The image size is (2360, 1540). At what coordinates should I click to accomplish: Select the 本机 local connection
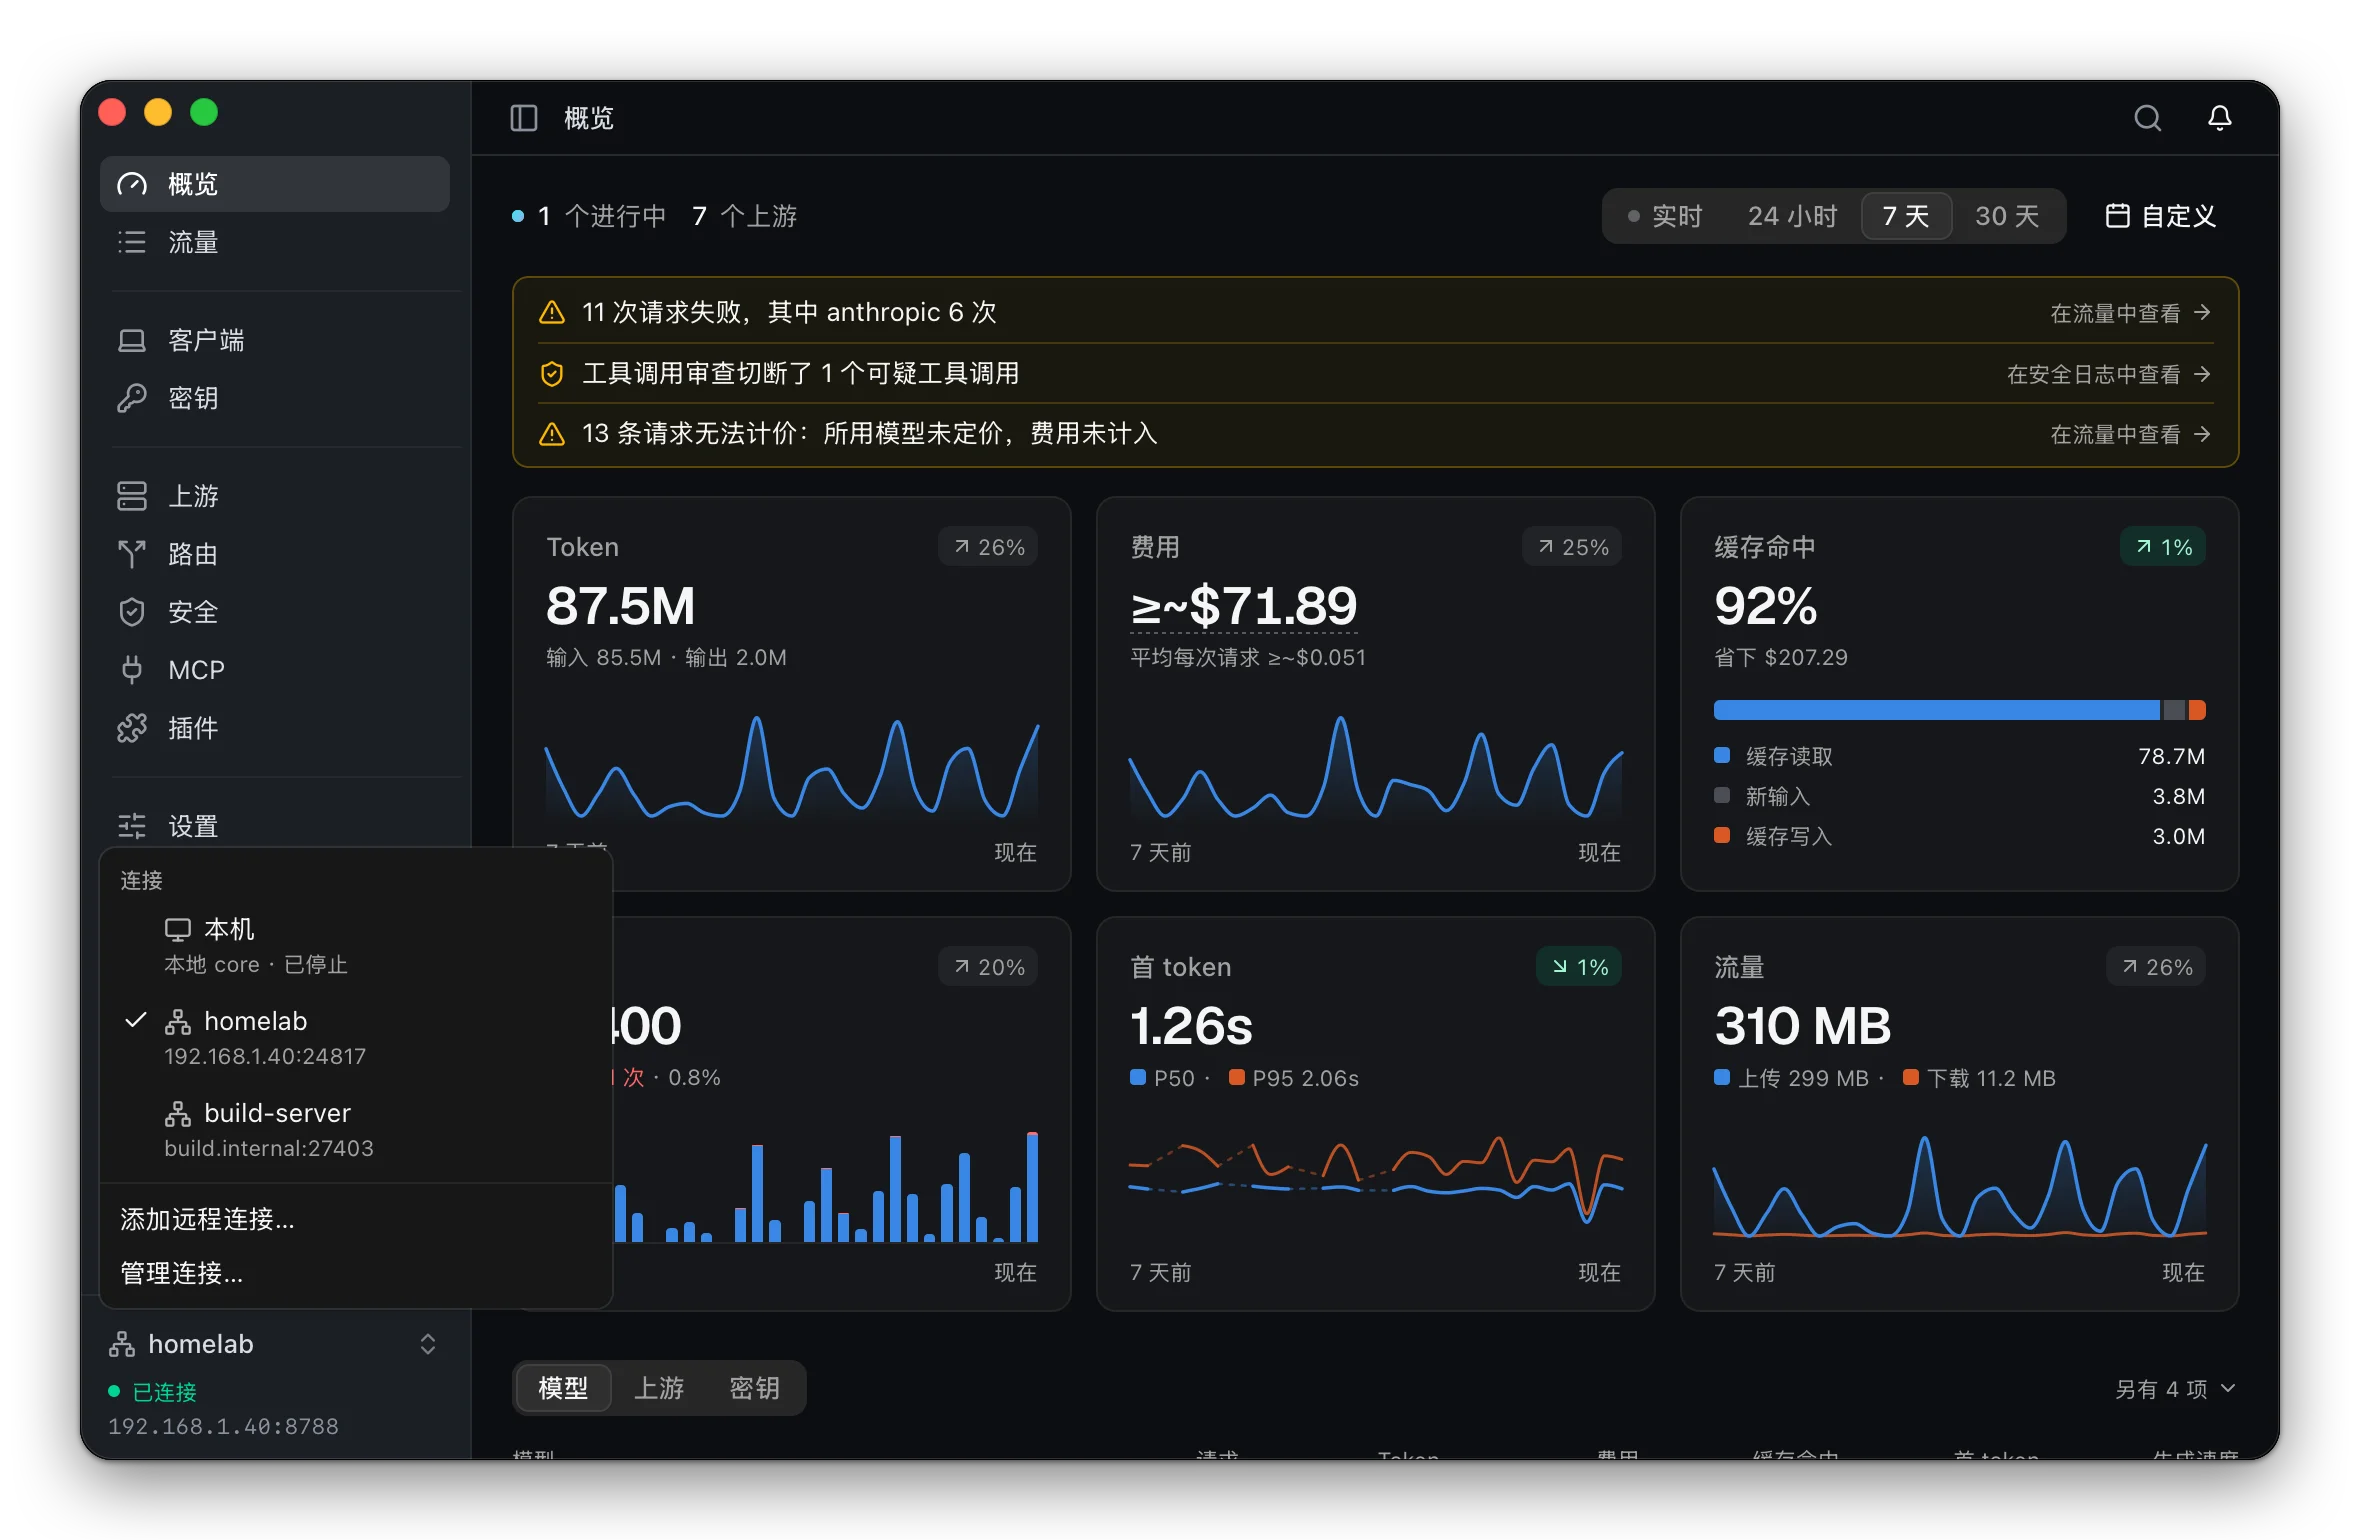(356, 946)
